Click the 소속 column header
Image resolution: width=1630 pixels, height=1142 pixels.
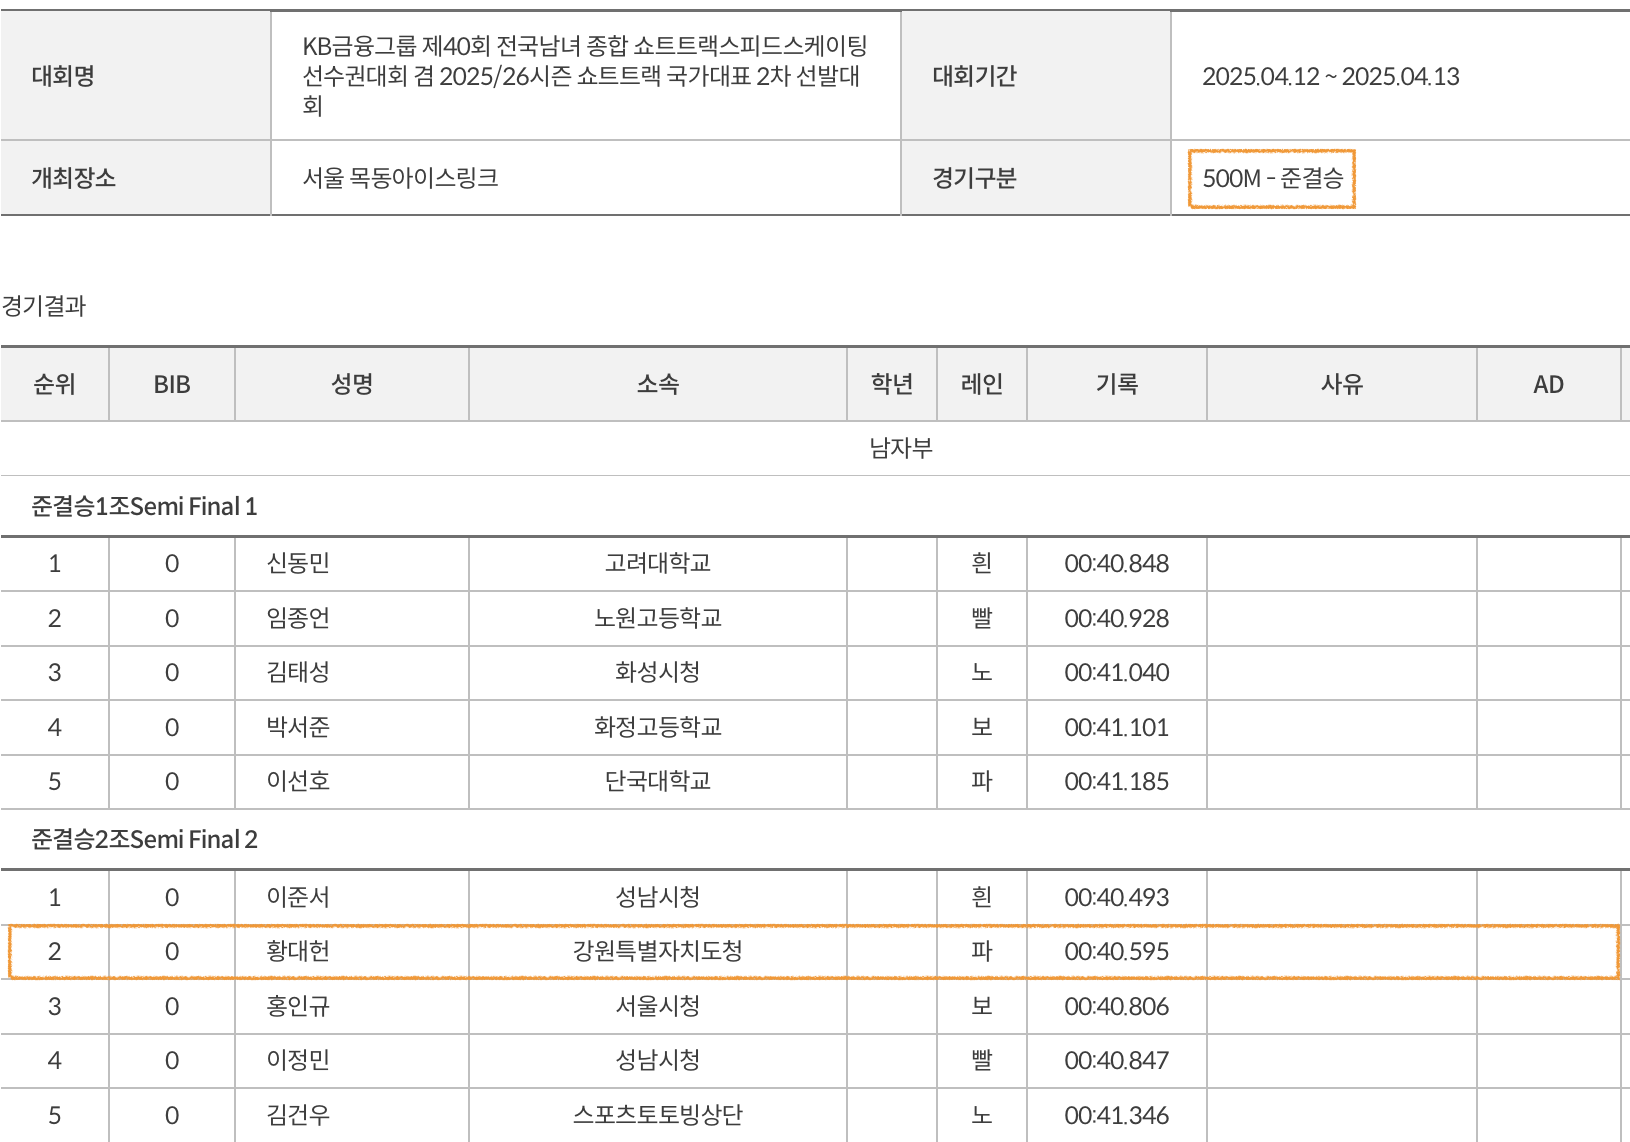click(657, 384)
